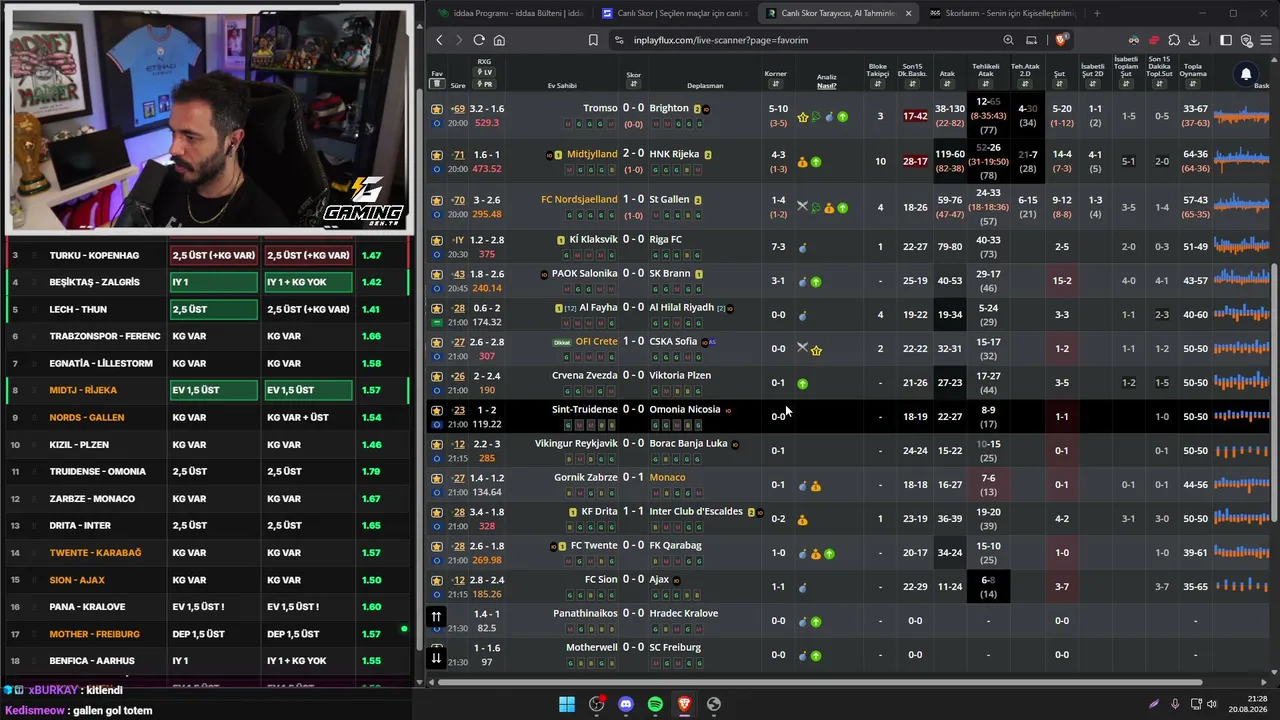Open the minute 69 link in Tromso row
The width and height of the screenshot is (1280, 720).
(458, 109)
